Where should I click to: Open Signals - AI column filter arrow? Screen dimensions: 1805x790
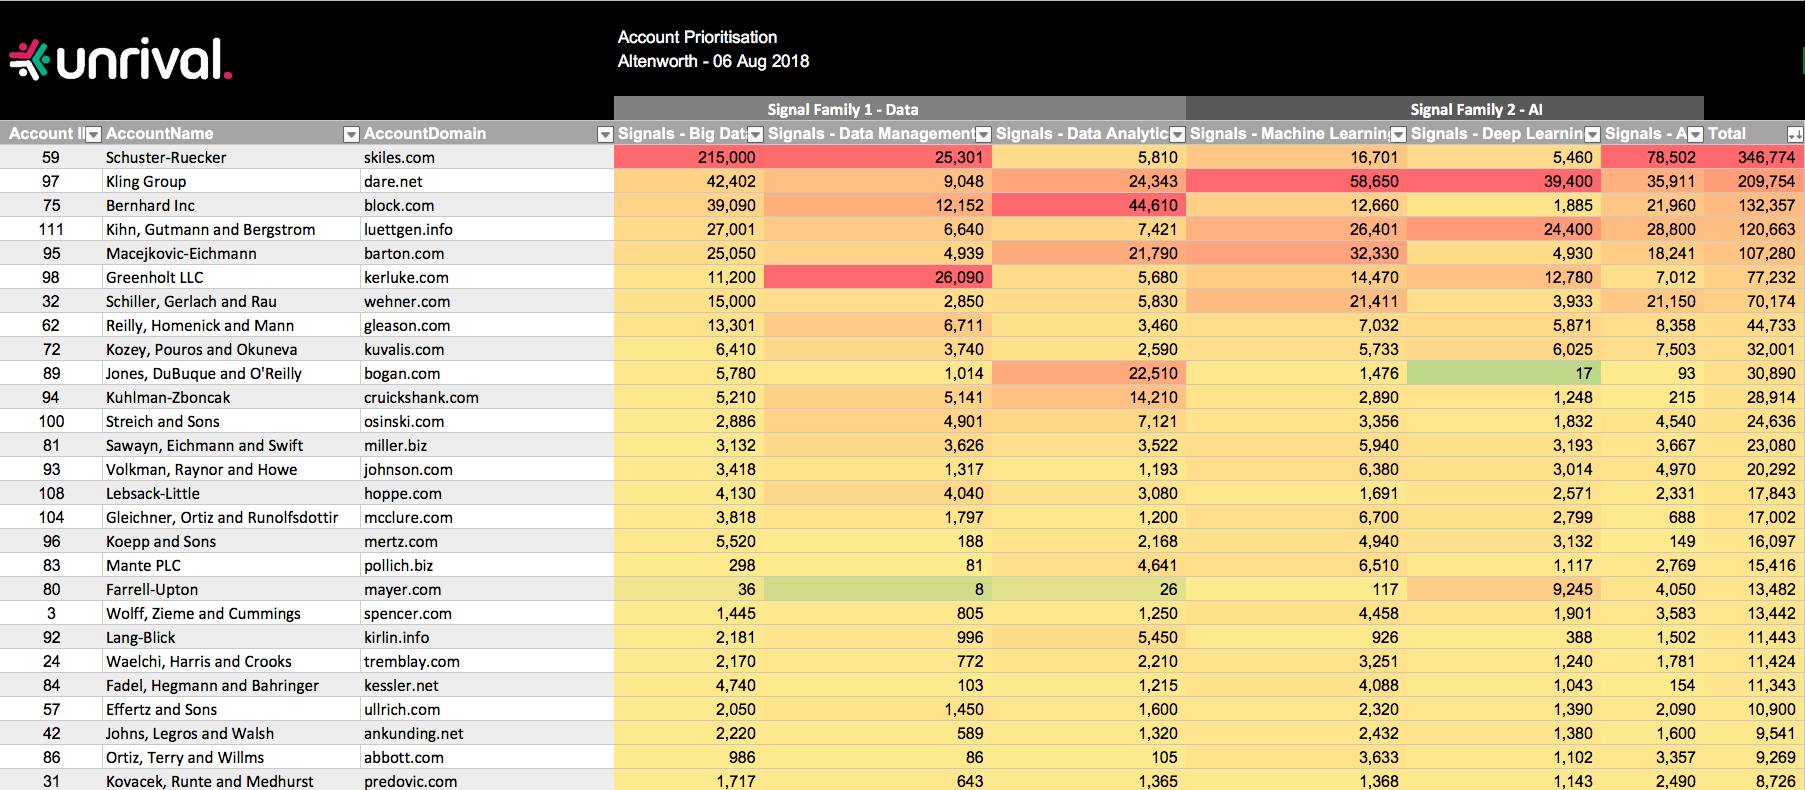coord(1695,134)
